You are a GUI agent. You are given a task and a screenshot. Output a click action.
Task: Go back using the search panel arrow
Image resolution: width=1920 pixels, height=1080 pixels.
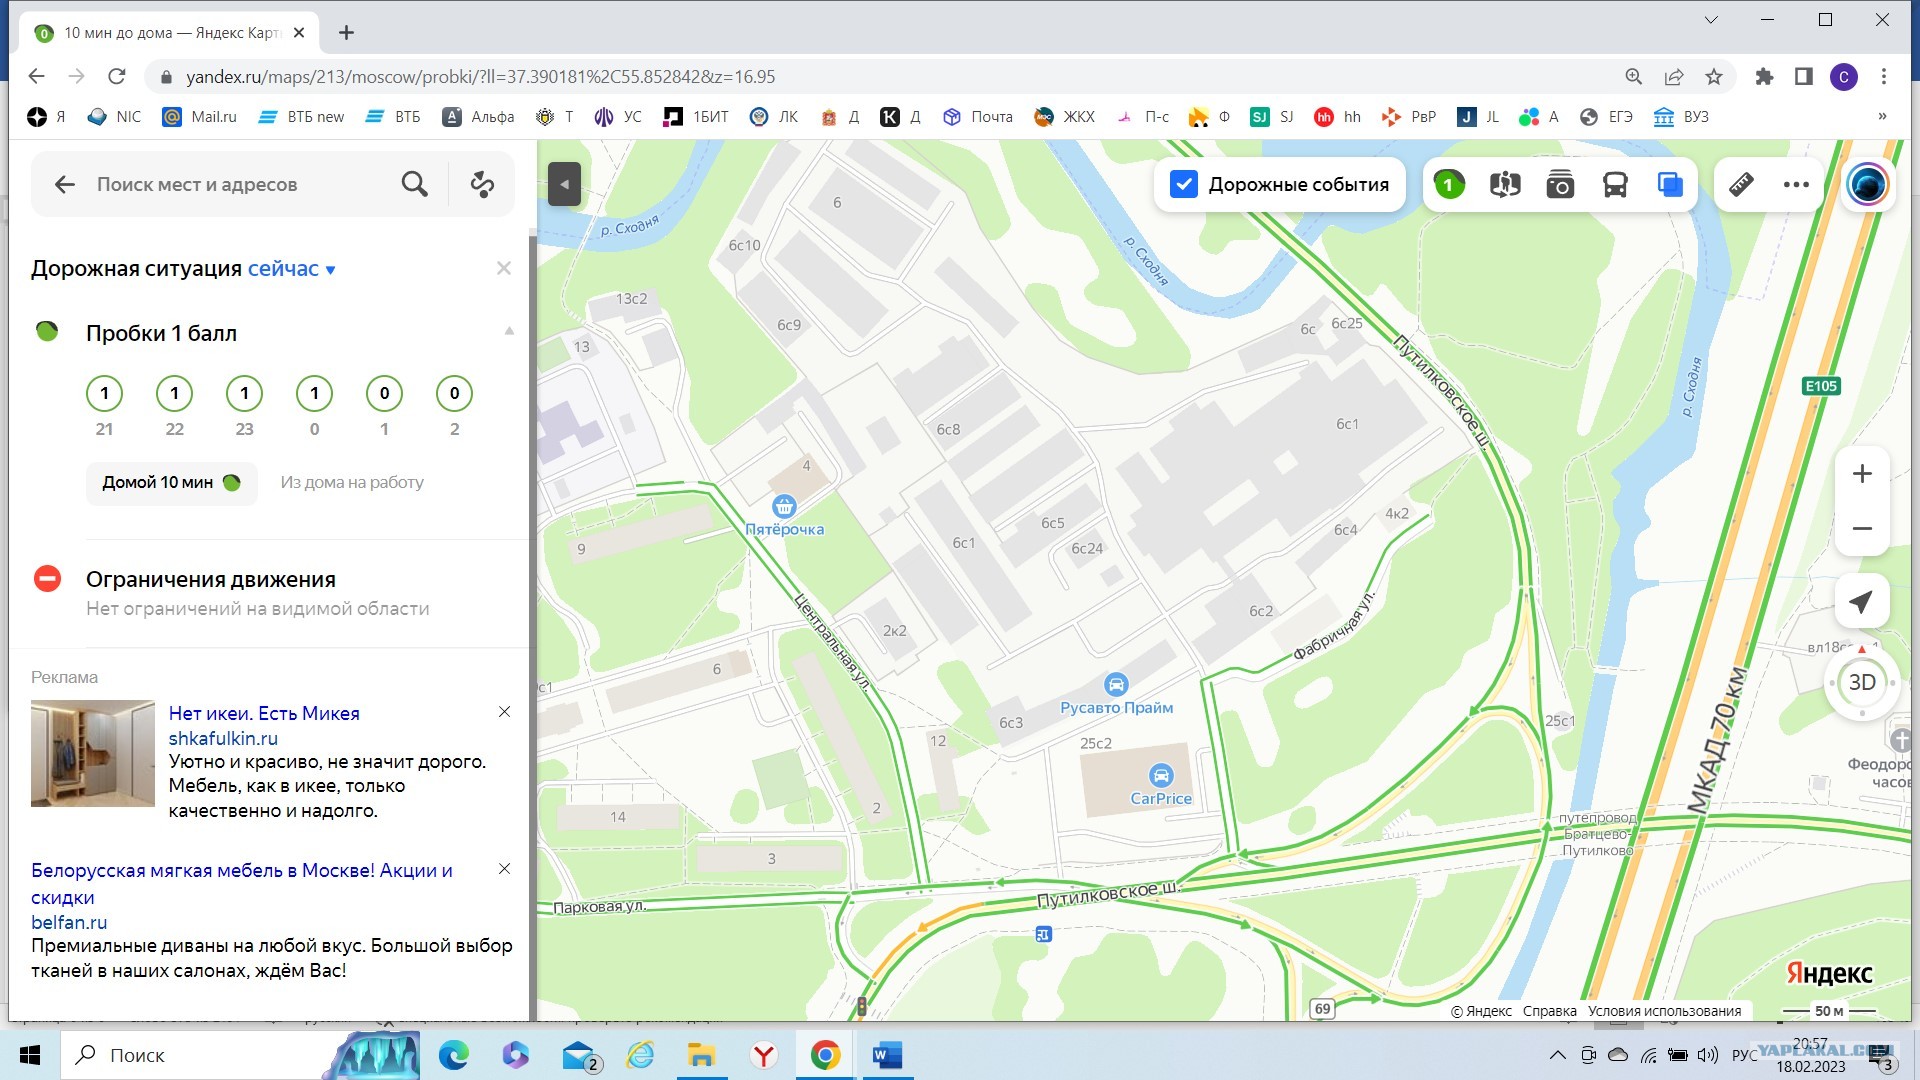pyautogui.click(x=65, y=184)
